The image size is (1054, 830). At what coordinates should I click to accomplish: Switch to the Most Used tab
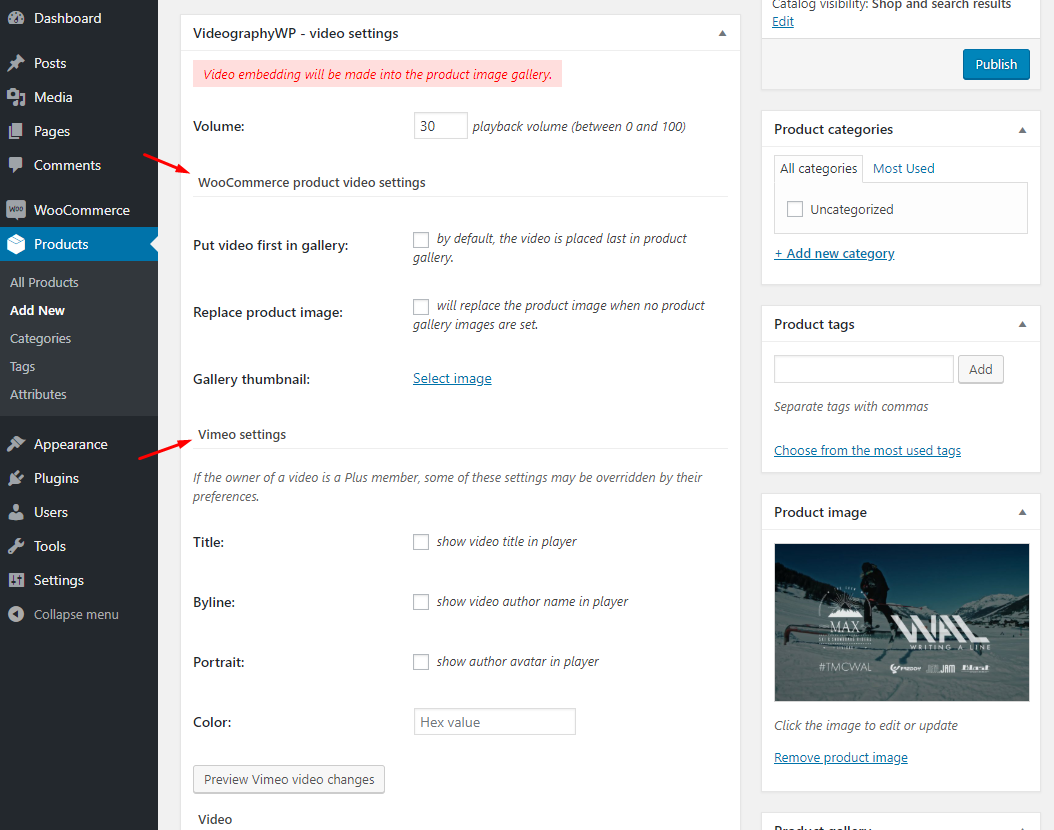click(x=903, y=169)
